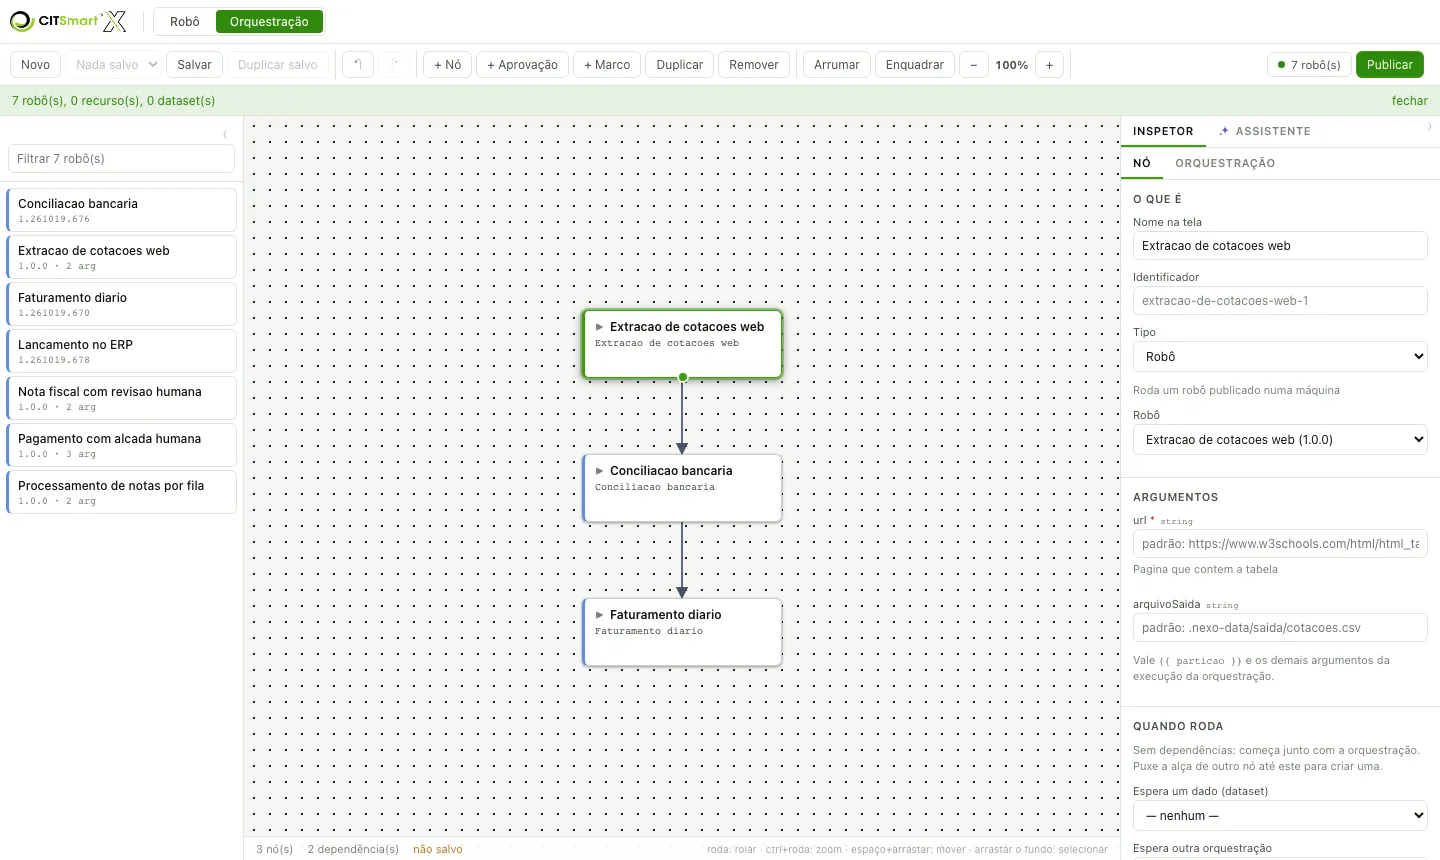Click the CITSmart X logo
1440x860 pixels.
coord(68,21)
